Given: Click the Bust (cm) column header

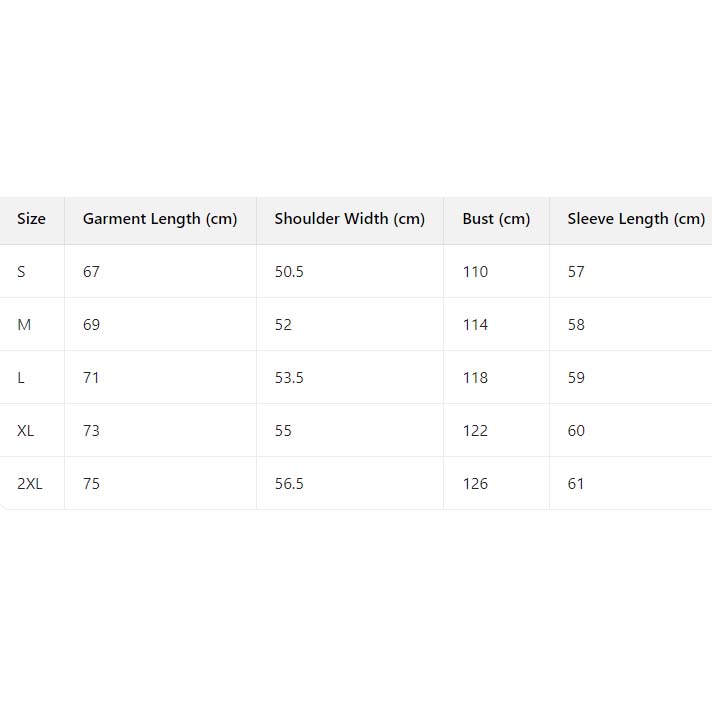Looking at the screenshot, I should 496,219.
